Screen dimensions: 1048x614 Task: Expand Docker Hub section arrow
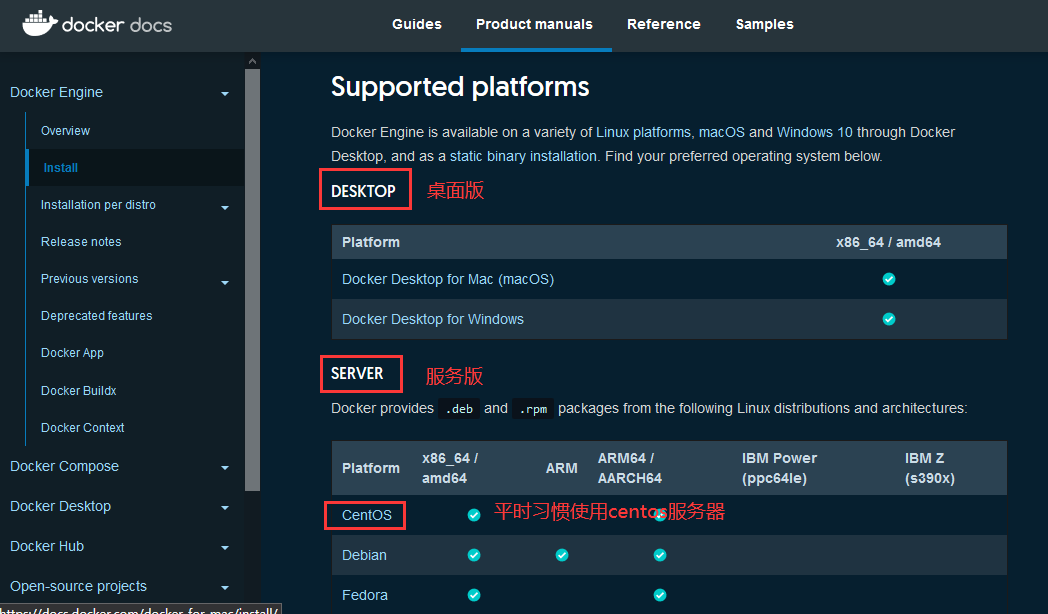[225, 548]
